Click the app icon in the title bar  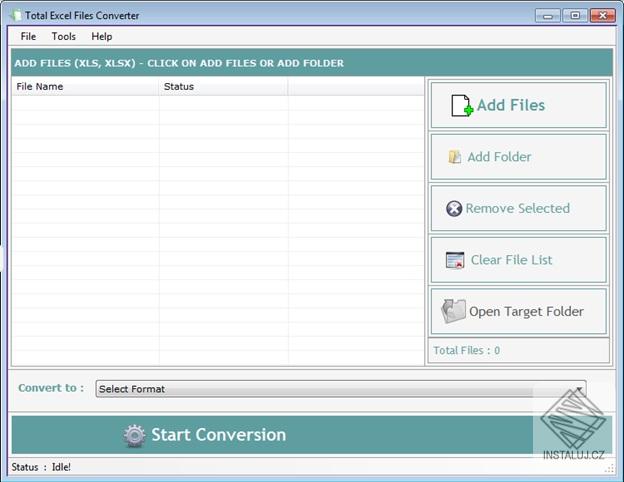click(16, 16)
